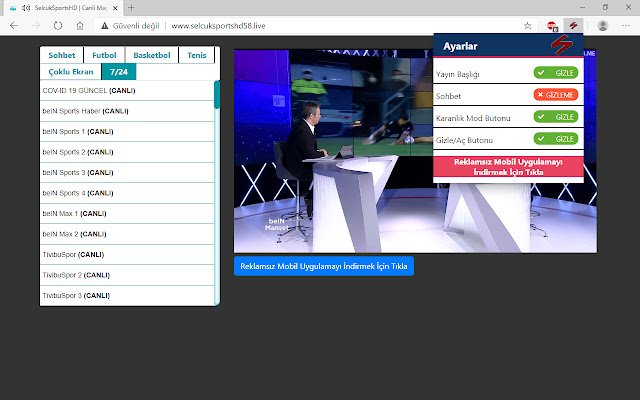640x400 pixels.
Task: Switch to the Tenis tab
Action: pos(197,55)
